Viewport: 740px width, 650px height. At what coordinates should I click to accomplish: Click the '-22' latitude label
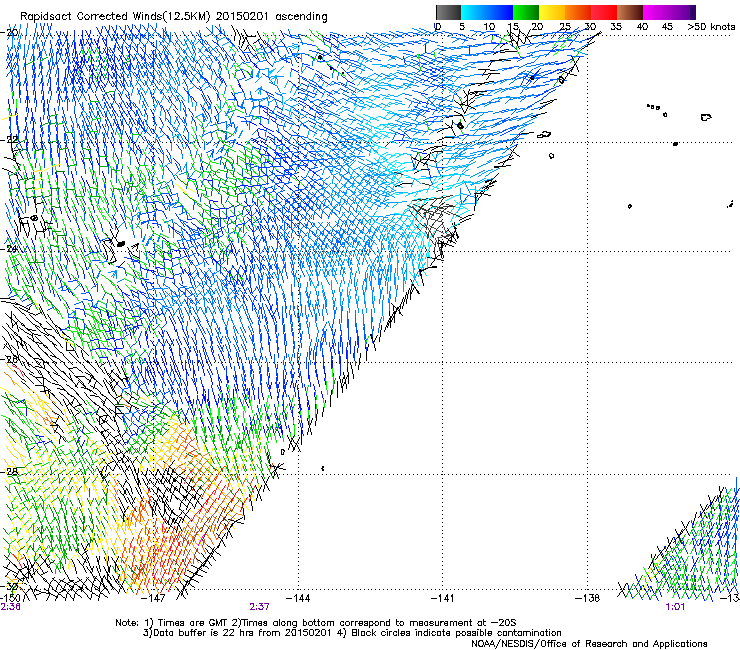click(x=9, y=140)
